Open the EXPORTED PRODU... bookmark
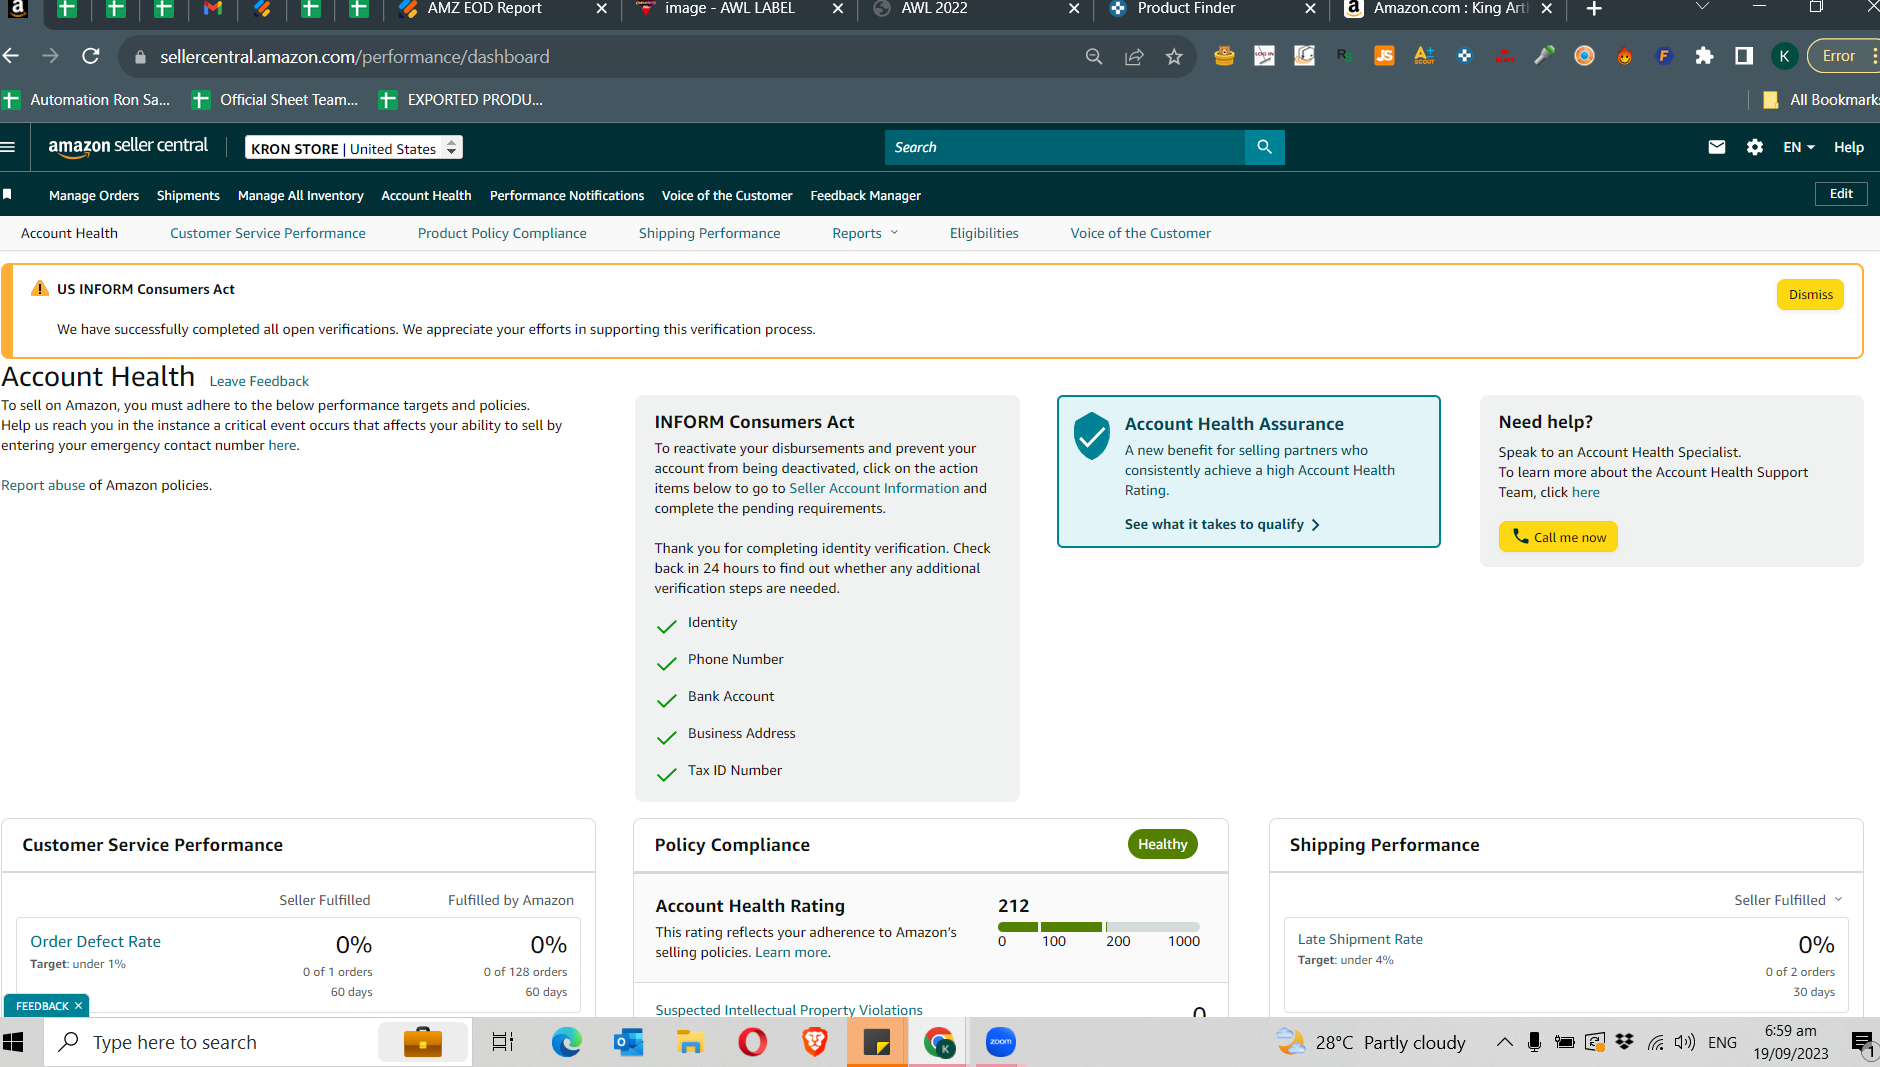The image size is (1880, 1067). click(x=461, y=99)
